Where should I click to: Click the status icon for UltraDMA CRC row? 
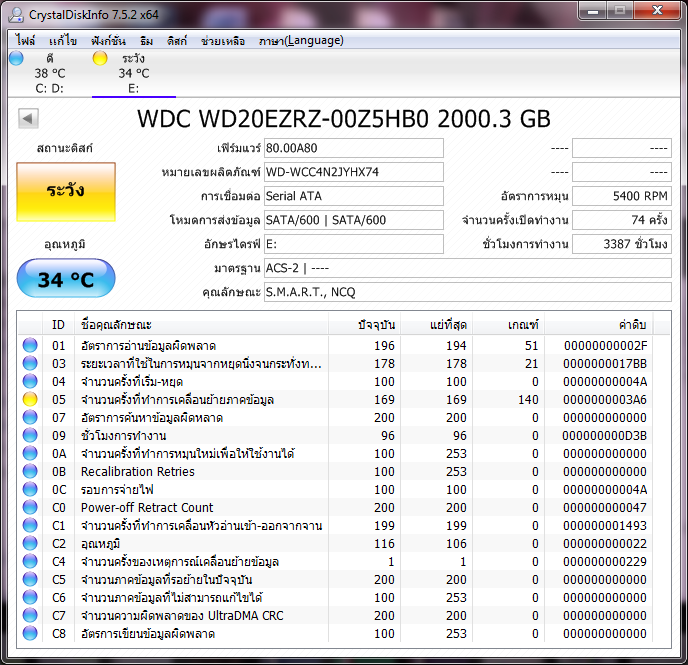coord(30,615)
